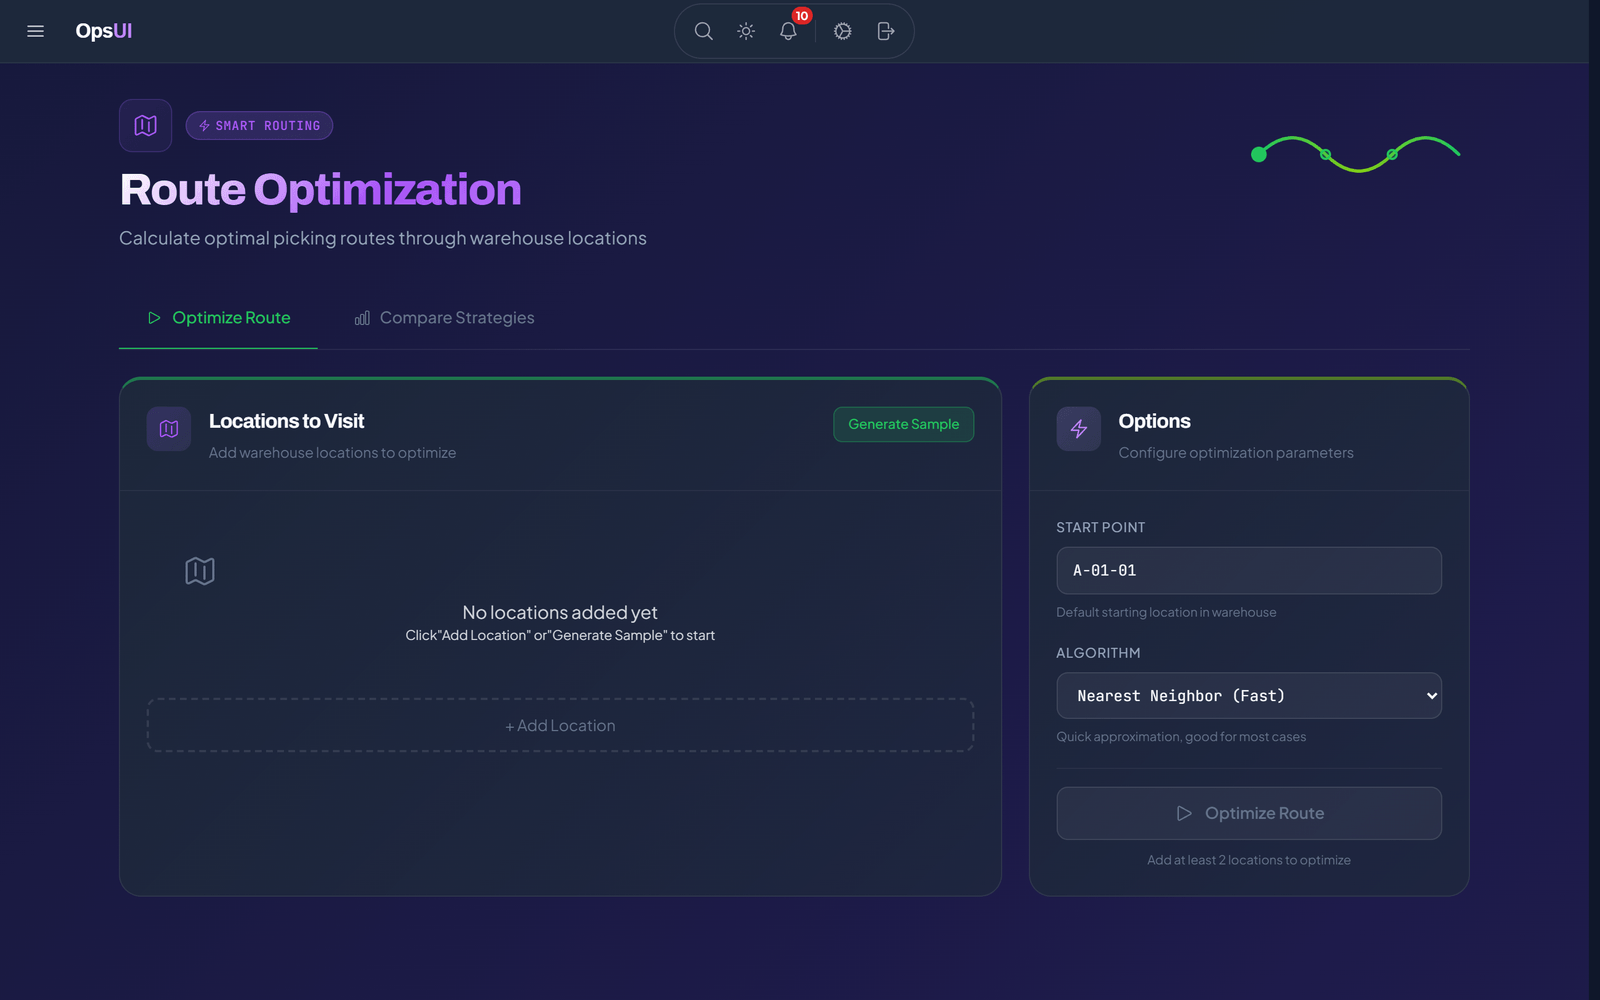This screenshot has height=1000, width=1600.
Task: Click the Route Optimization heading
Action: (x=321, y=190)
